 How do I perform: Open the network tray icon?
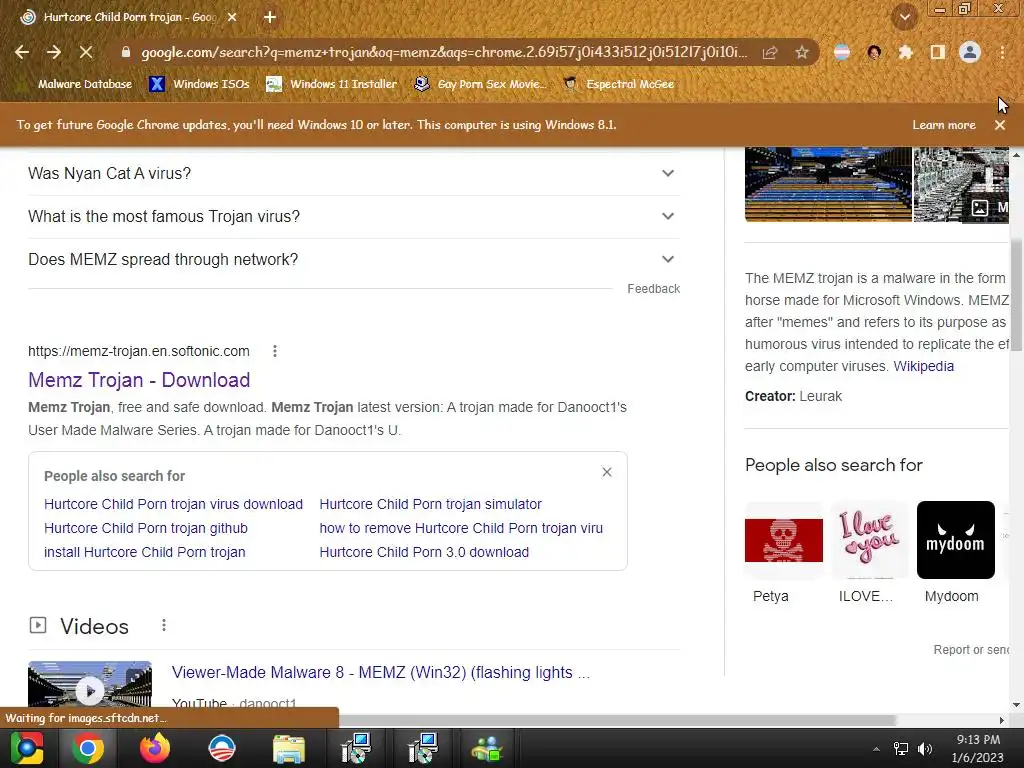[901, 749]
